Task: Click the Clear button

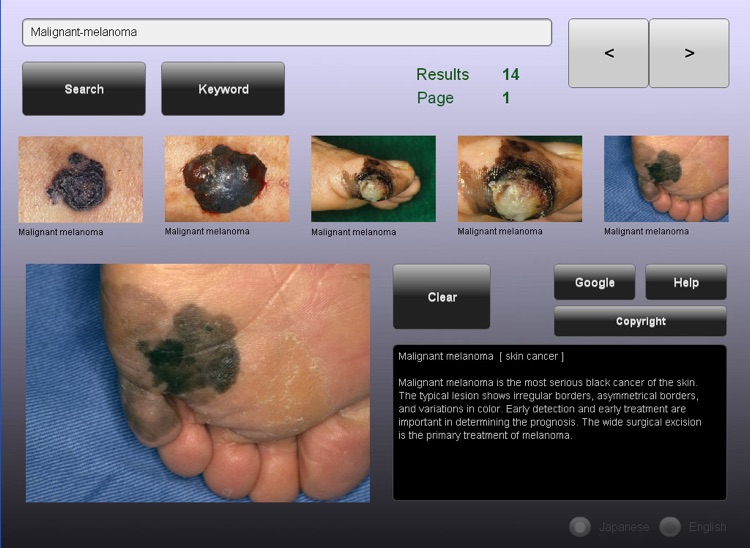Action: click(x=441, y=296)
